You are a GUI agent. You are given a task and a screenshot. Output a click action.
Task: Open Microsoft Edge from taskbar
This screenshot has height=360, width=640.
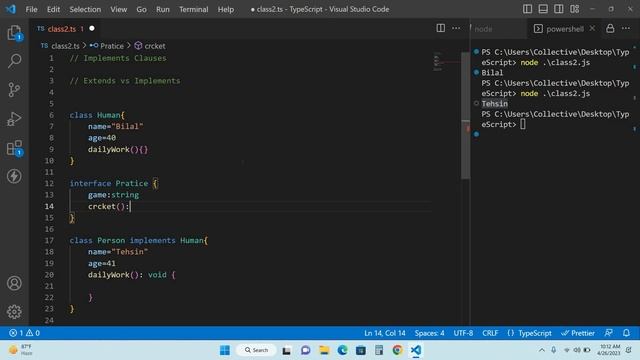(x=342, y=350)
